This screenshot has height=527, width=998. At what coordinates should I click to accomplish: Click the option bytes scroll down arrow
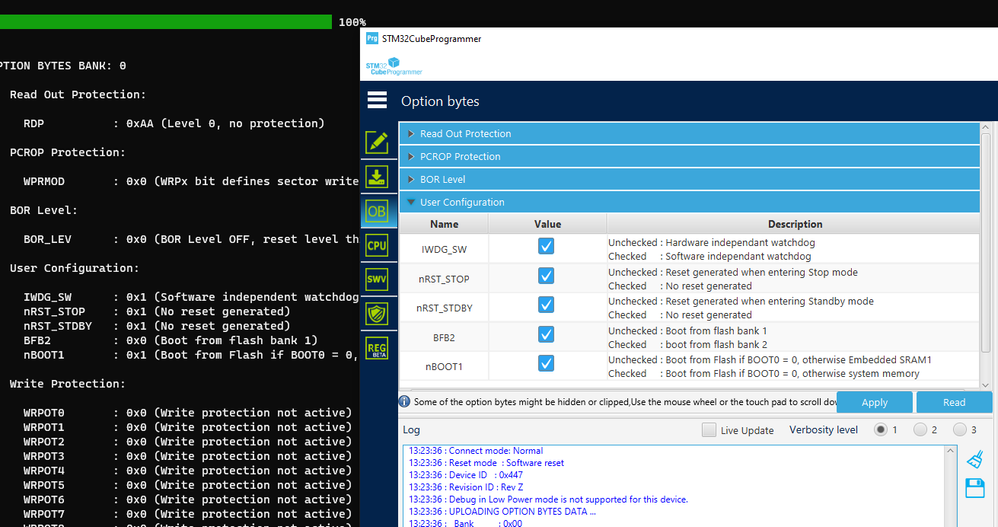click(x=985, y=385)
